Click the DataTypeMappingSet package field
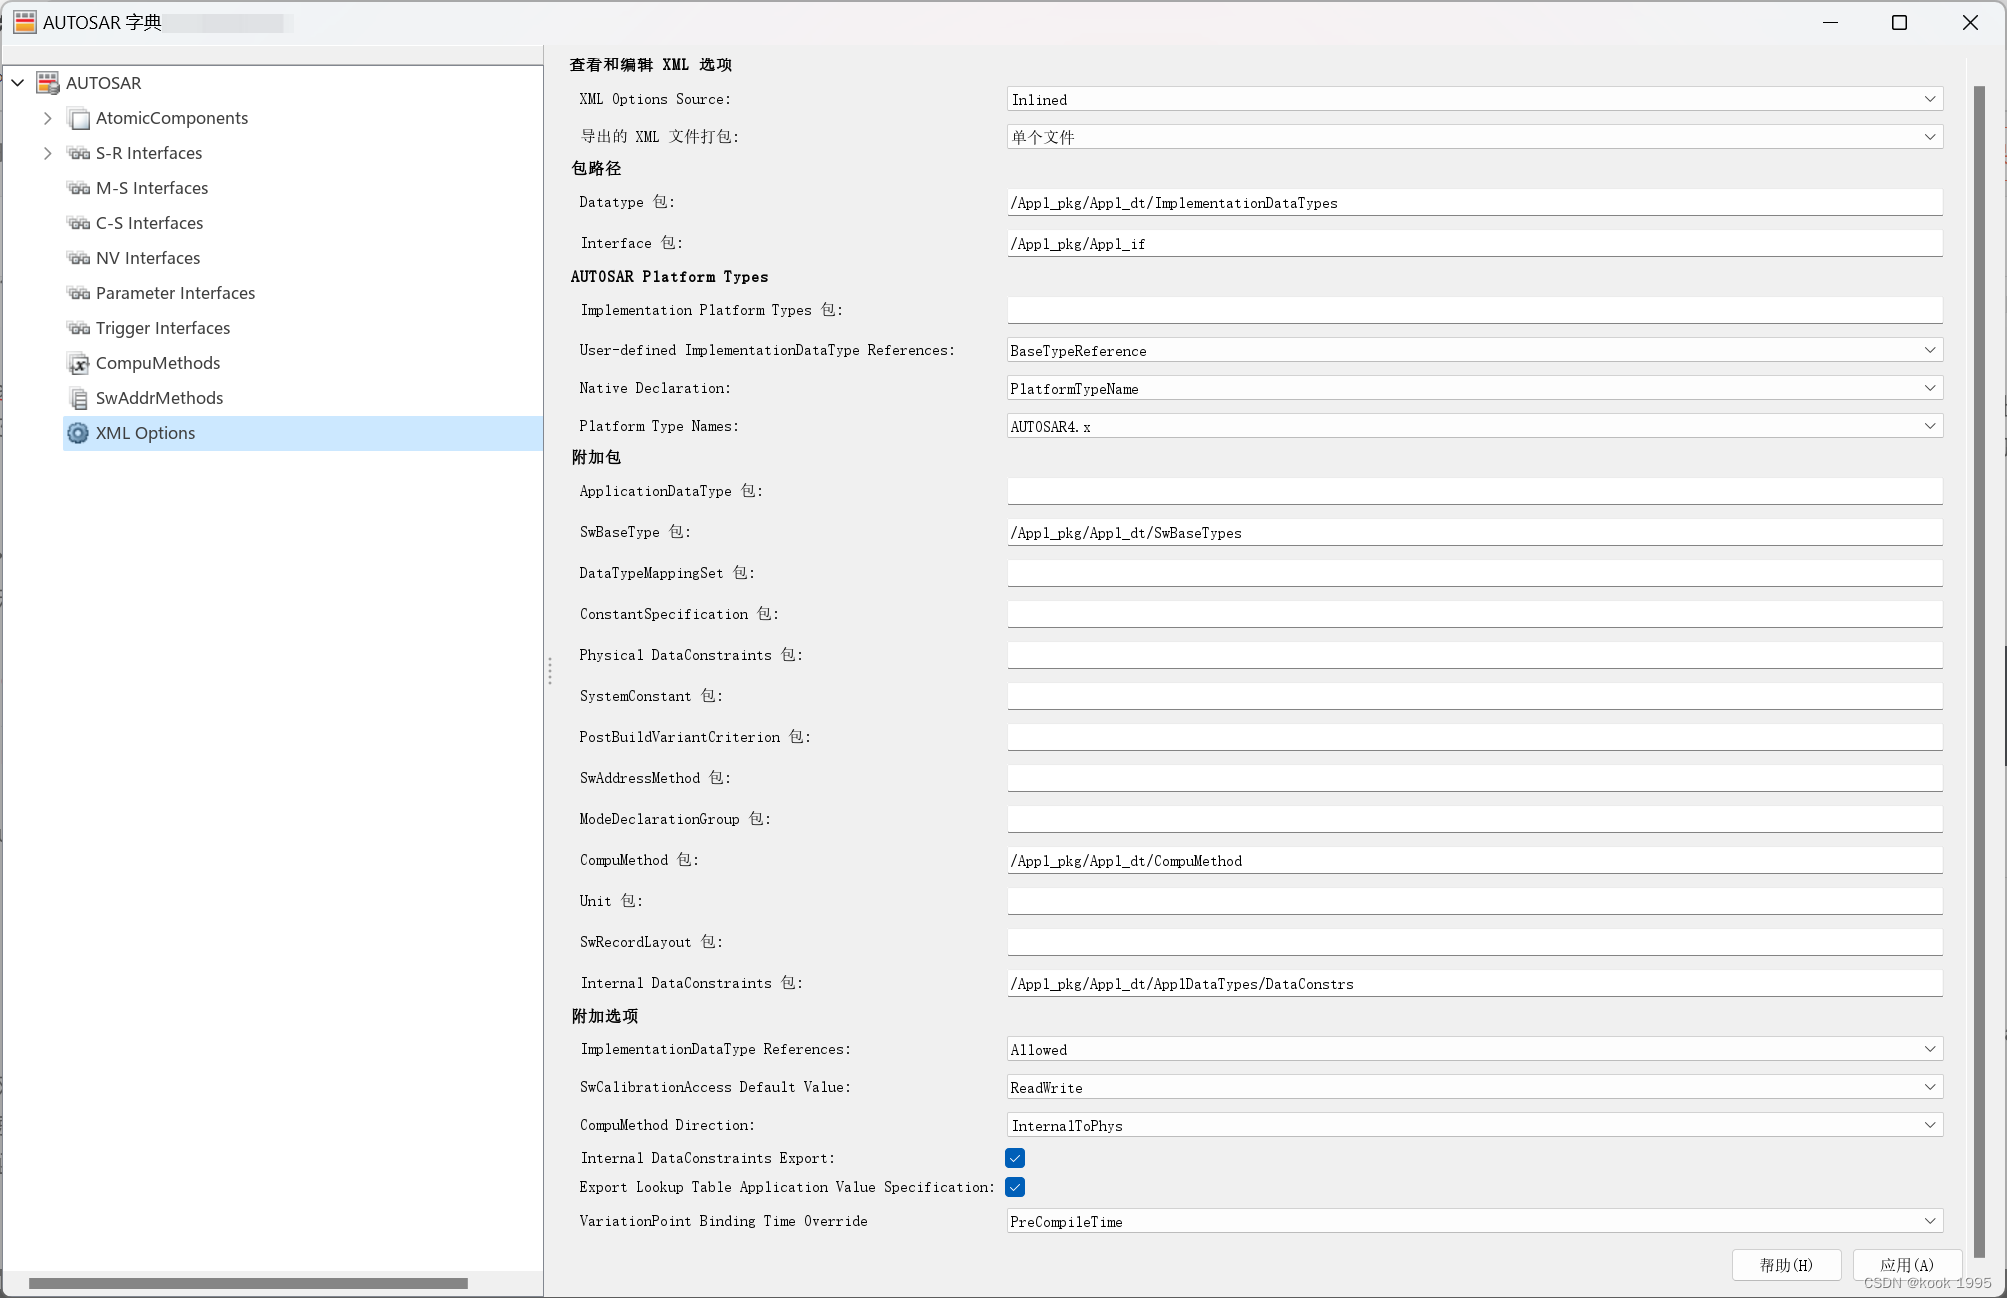Image resolution: width=2007 pixels, height=1298 pixels. point(1475,573)
